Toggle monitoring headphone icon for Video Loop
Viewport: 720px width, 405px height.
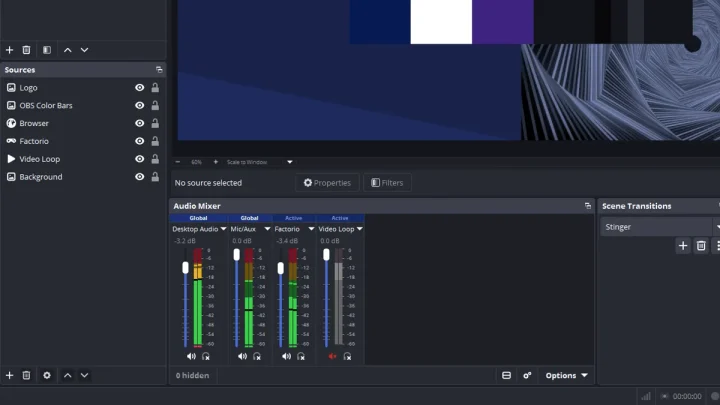[x=347, y=356]
